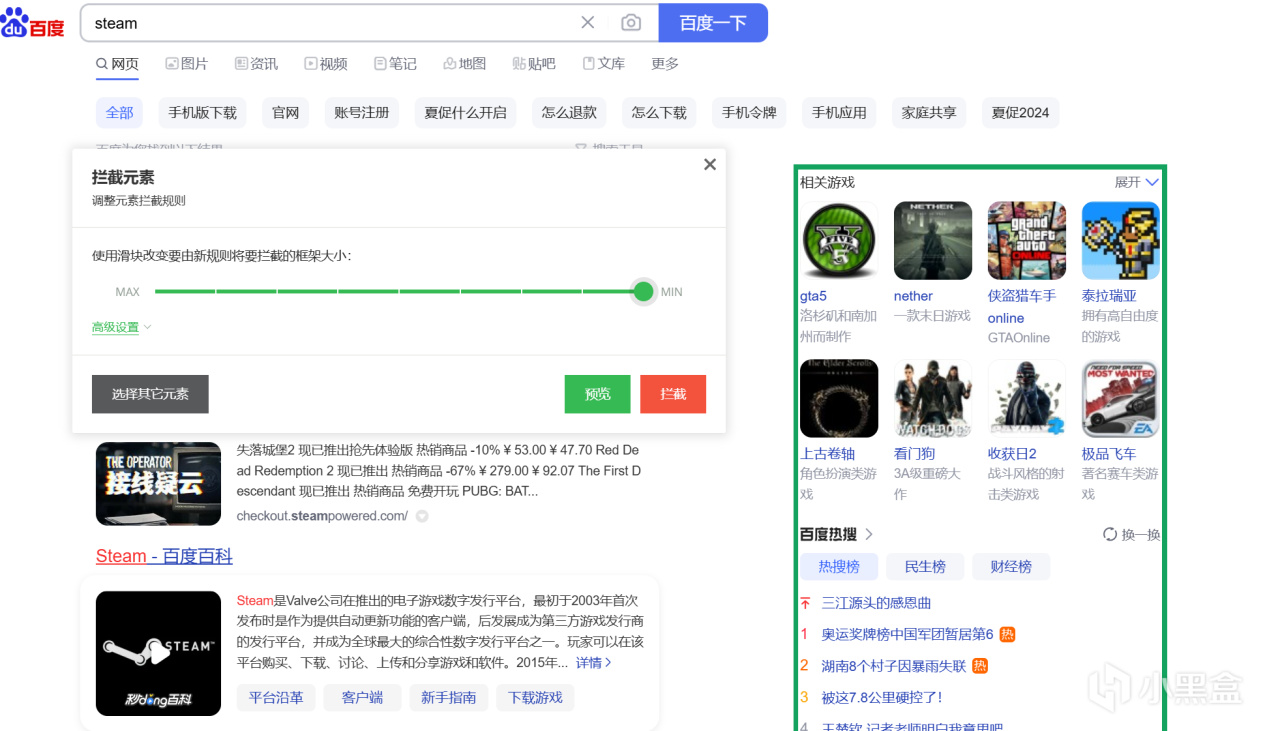The image size is (1280, 731).
Task: Select the 手机应用 filter chip
Action: click(x=840, y=113)
